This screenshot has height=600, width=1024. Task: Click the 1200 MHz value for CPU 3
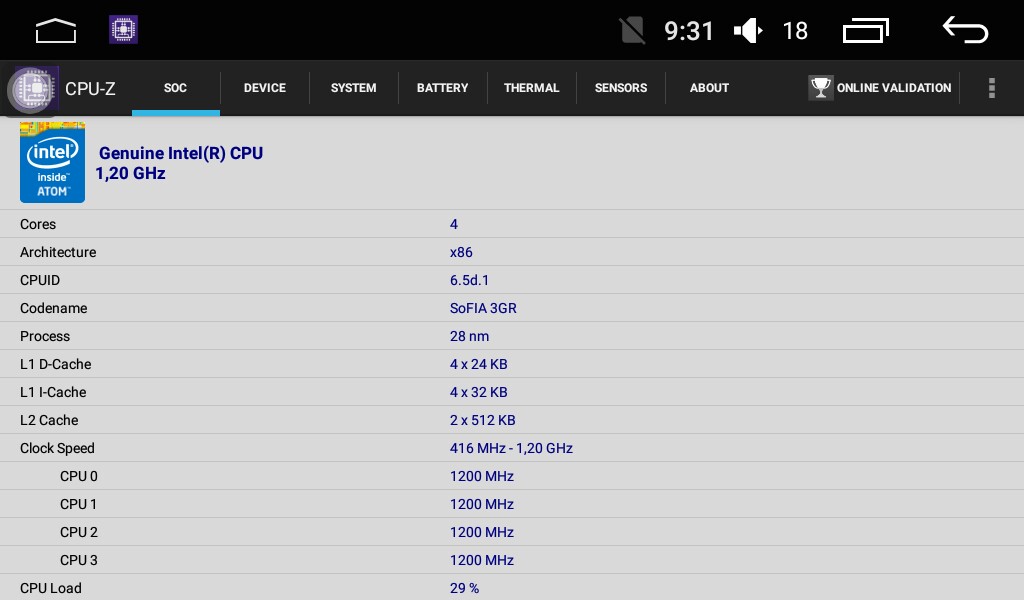[482, 560]
